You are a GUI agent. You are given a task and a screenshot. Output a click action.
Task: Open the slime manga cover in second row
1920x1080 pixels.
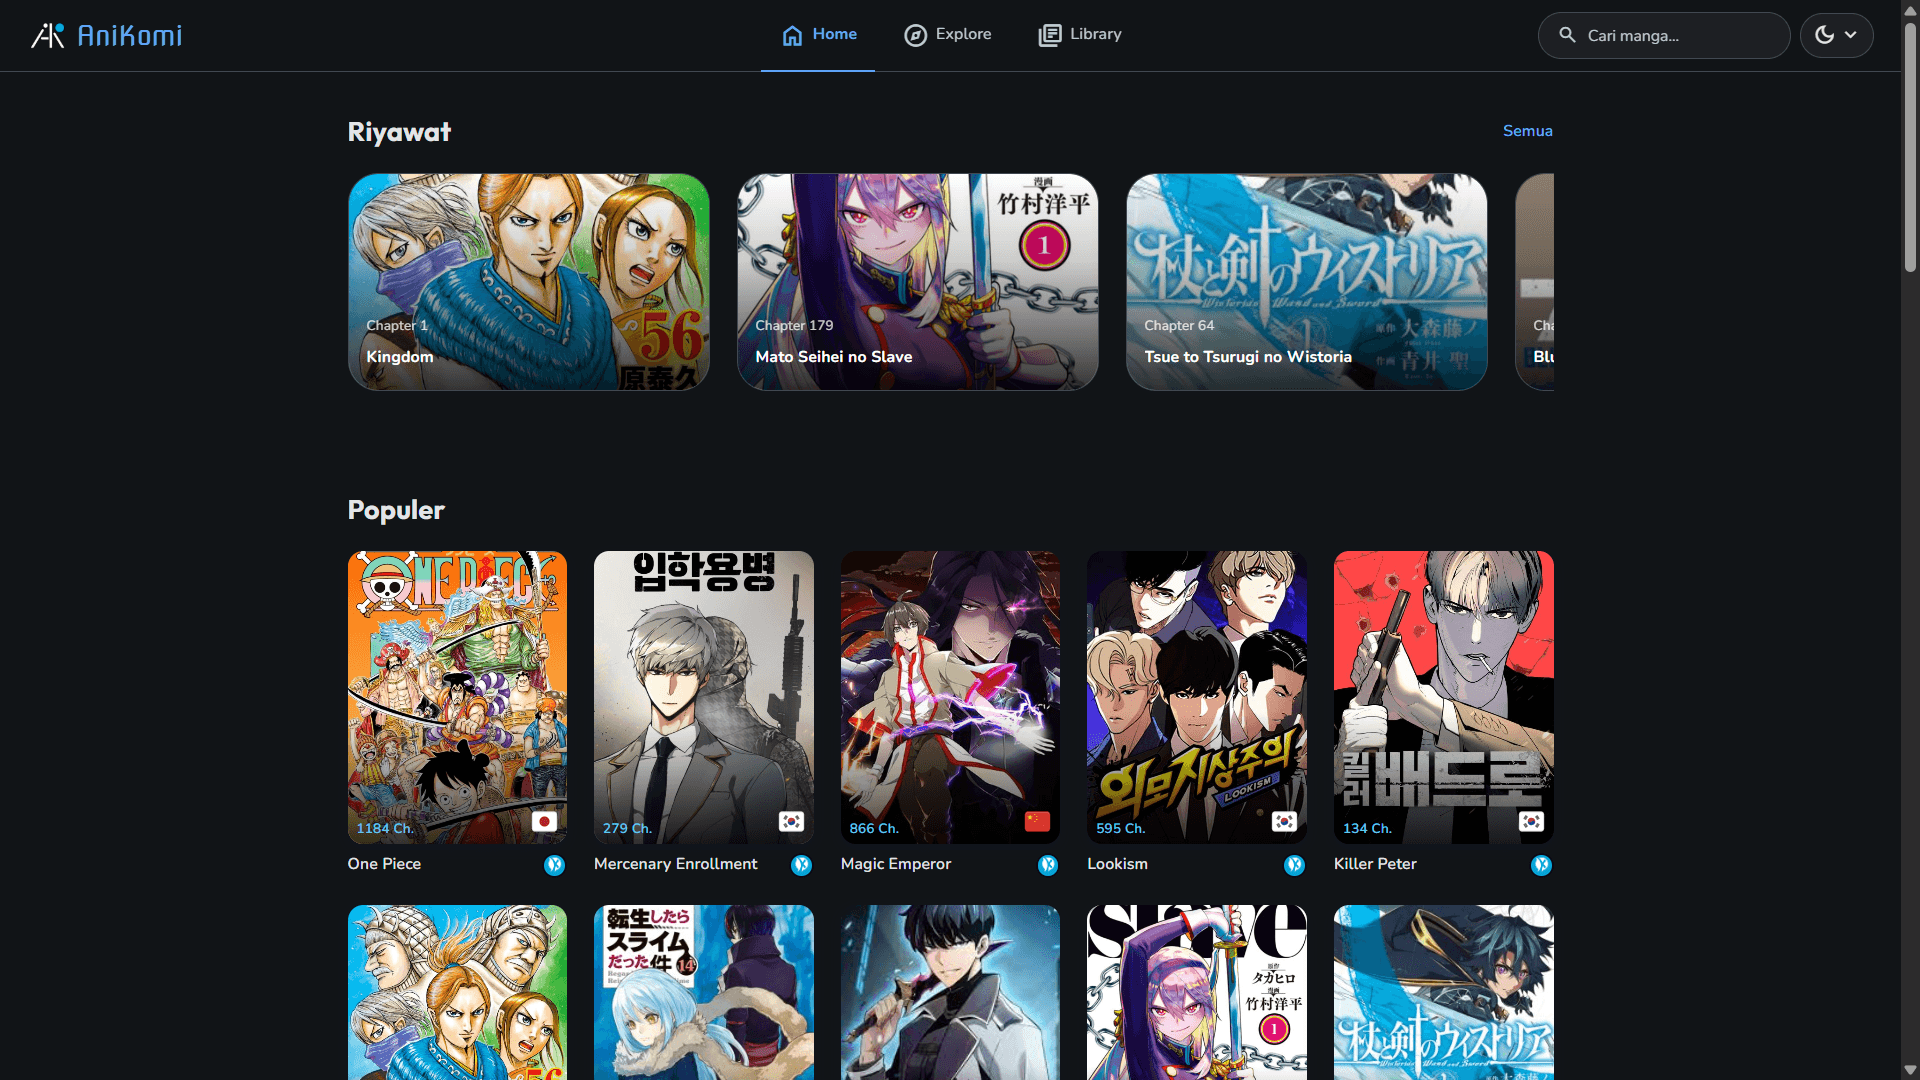(x=703, y=992)
